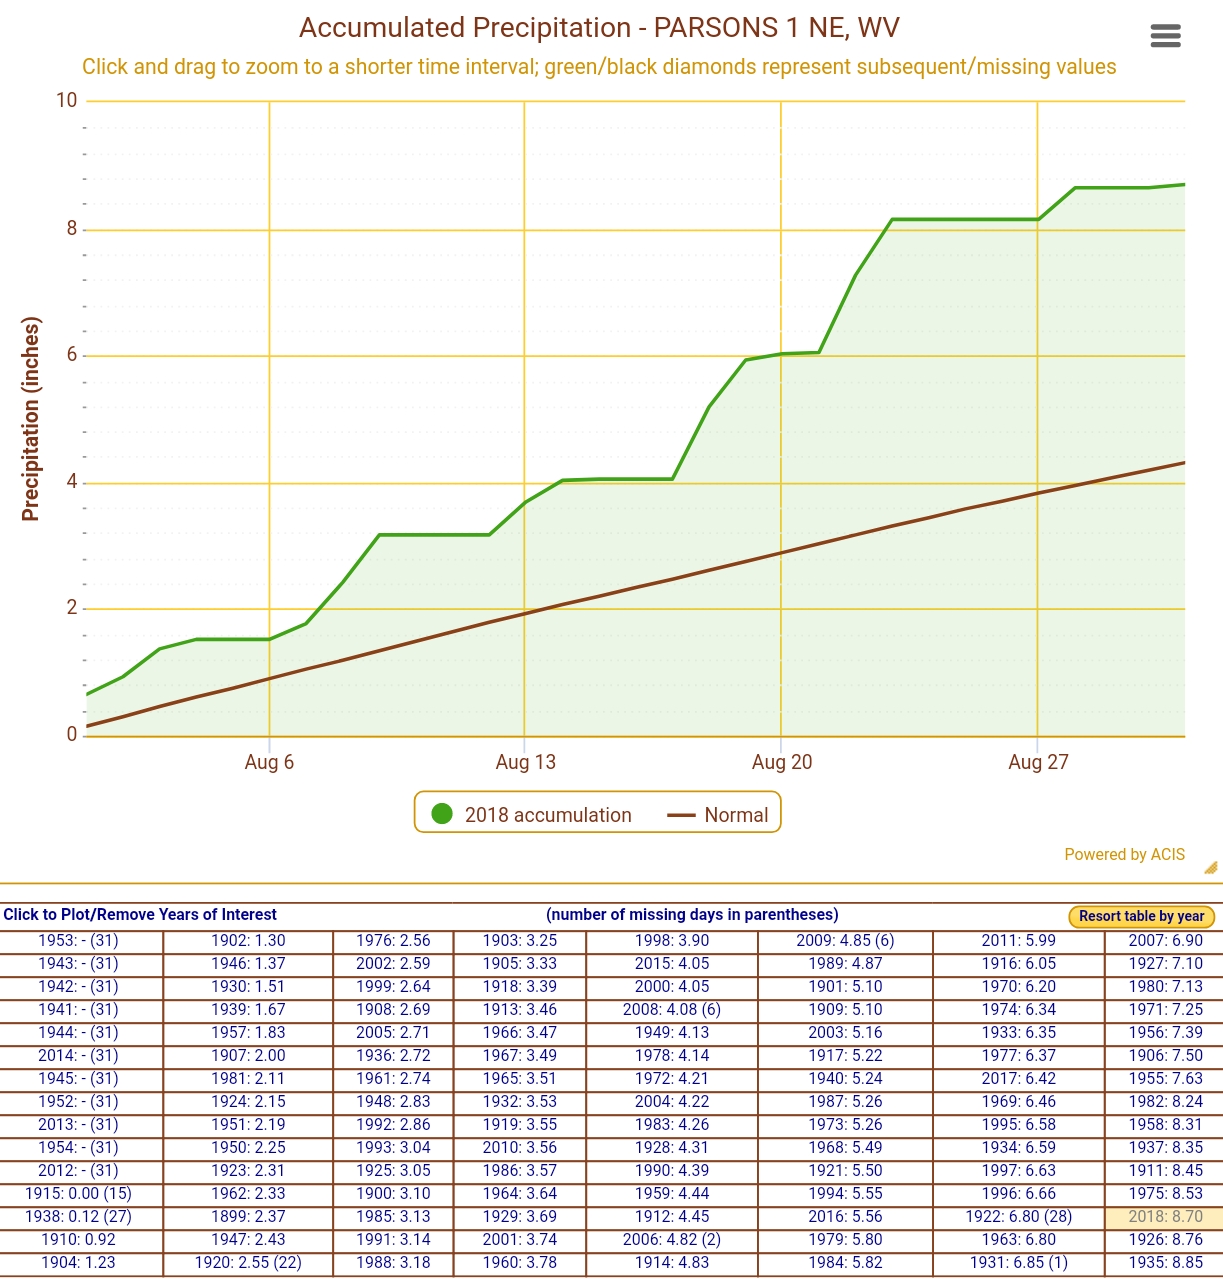Toggle the 2018 accumulation legend series
Viewport: 1223px width, 1279px height.
point(532,815)
